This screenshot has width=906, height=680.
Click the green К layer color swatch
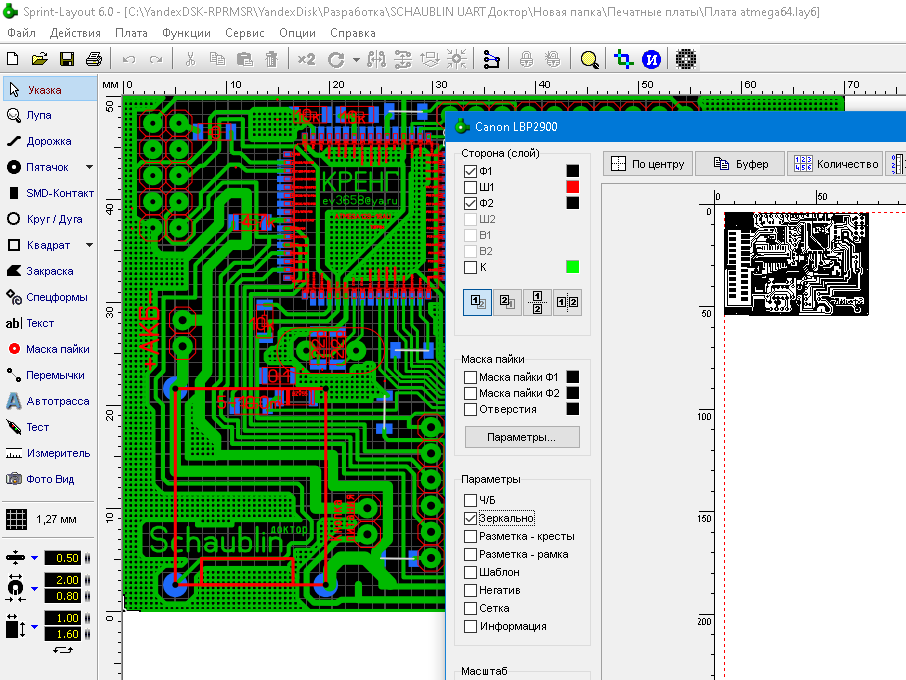(x=572, y=267)
